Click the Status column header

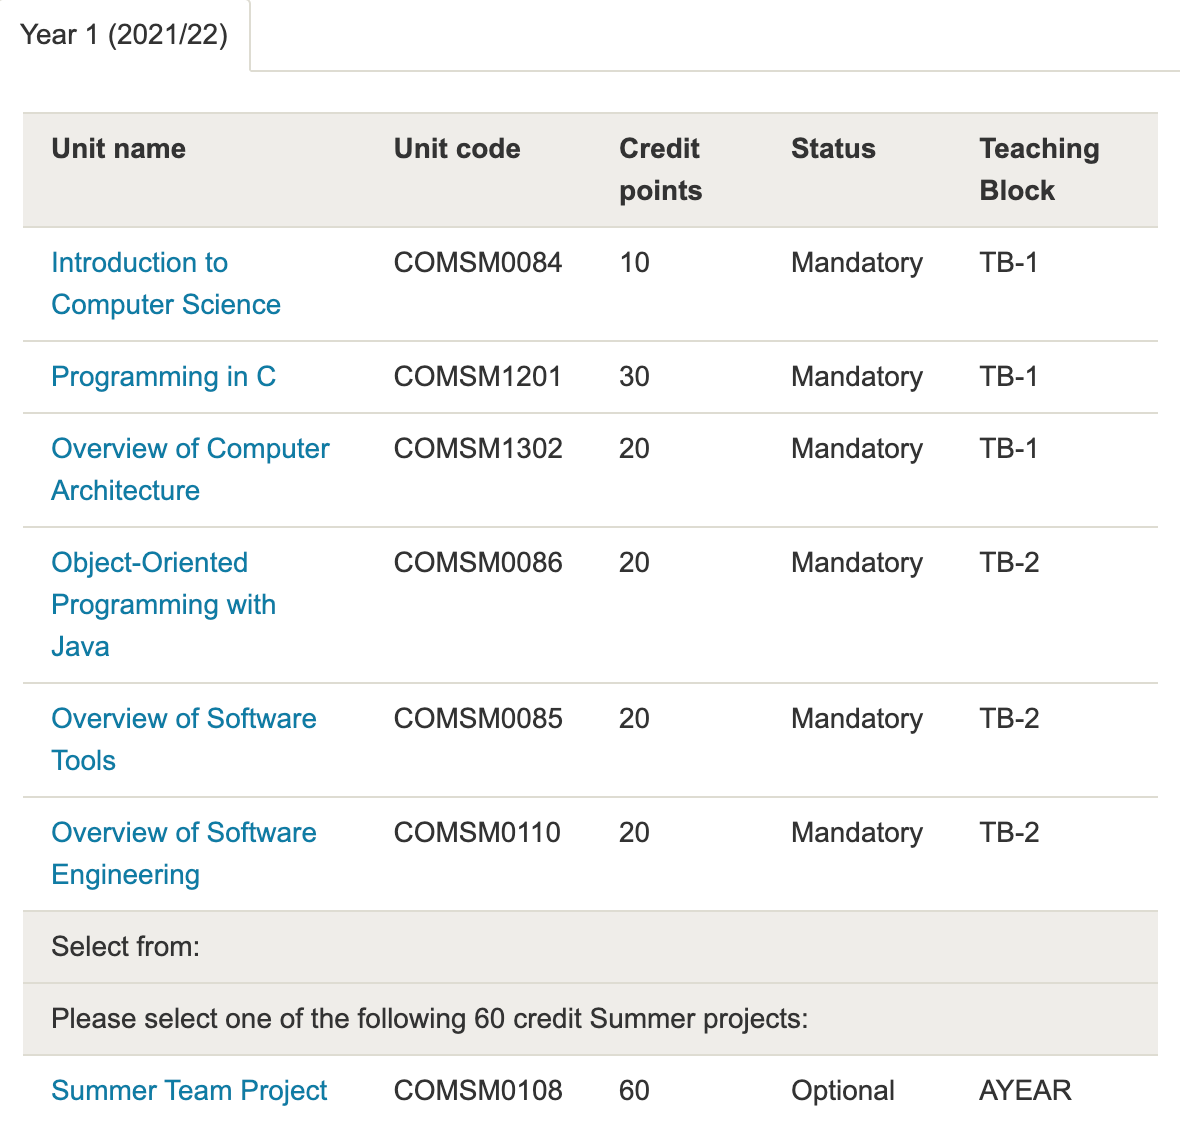(833, 148)
